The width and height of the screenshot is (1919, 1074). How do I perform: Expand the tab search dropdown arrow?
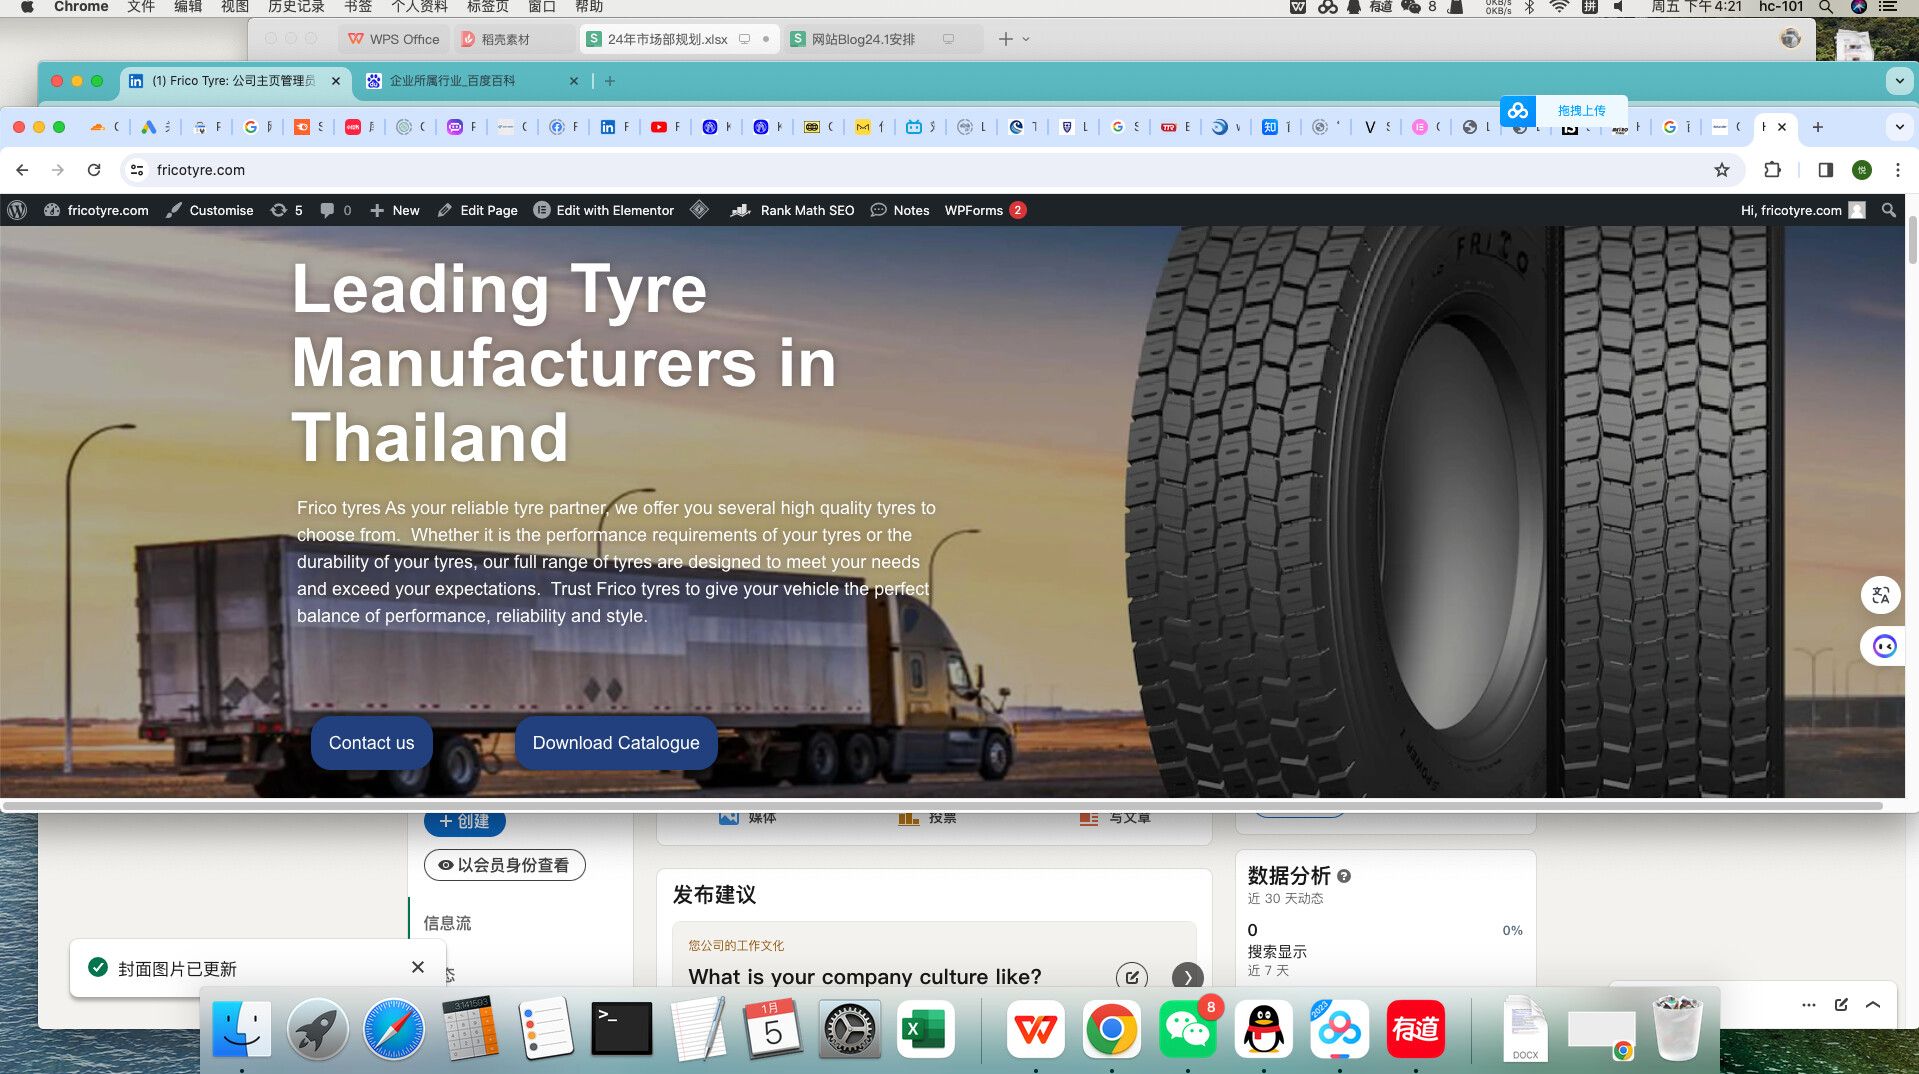(1899, 127)
